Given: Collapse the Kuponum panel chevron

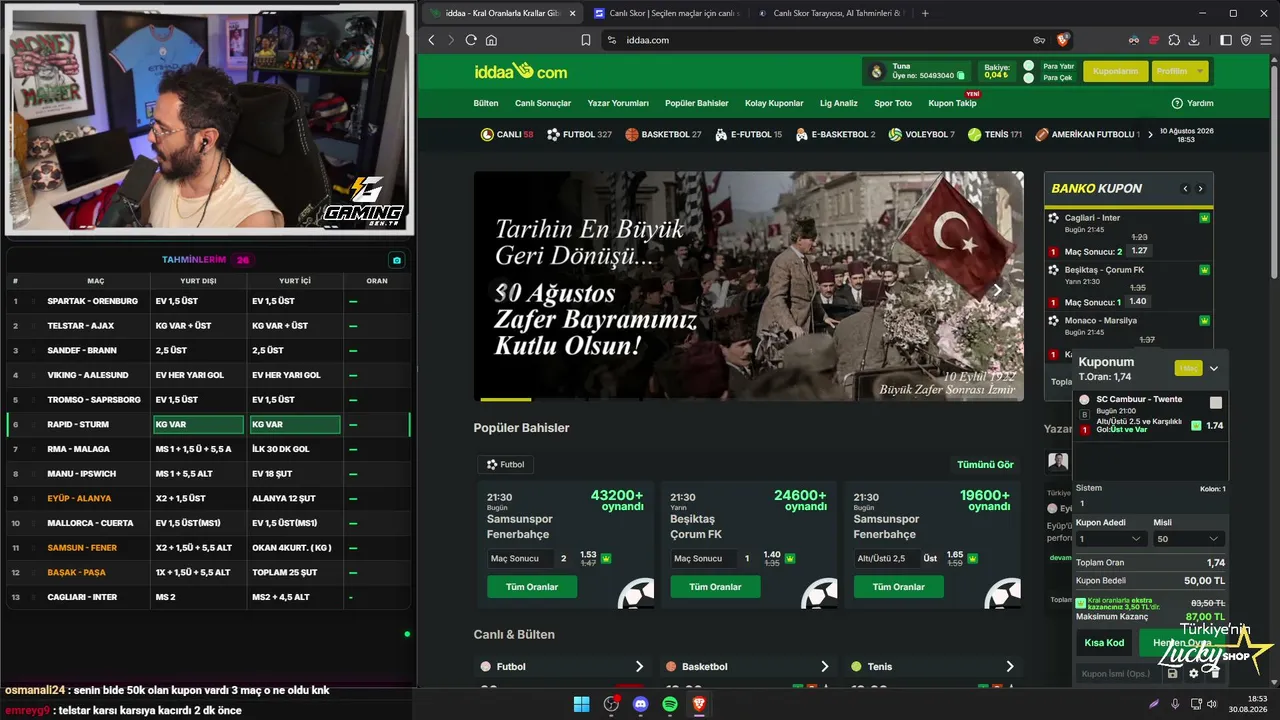Looking at the screenshot, I should click(1214, 368).
